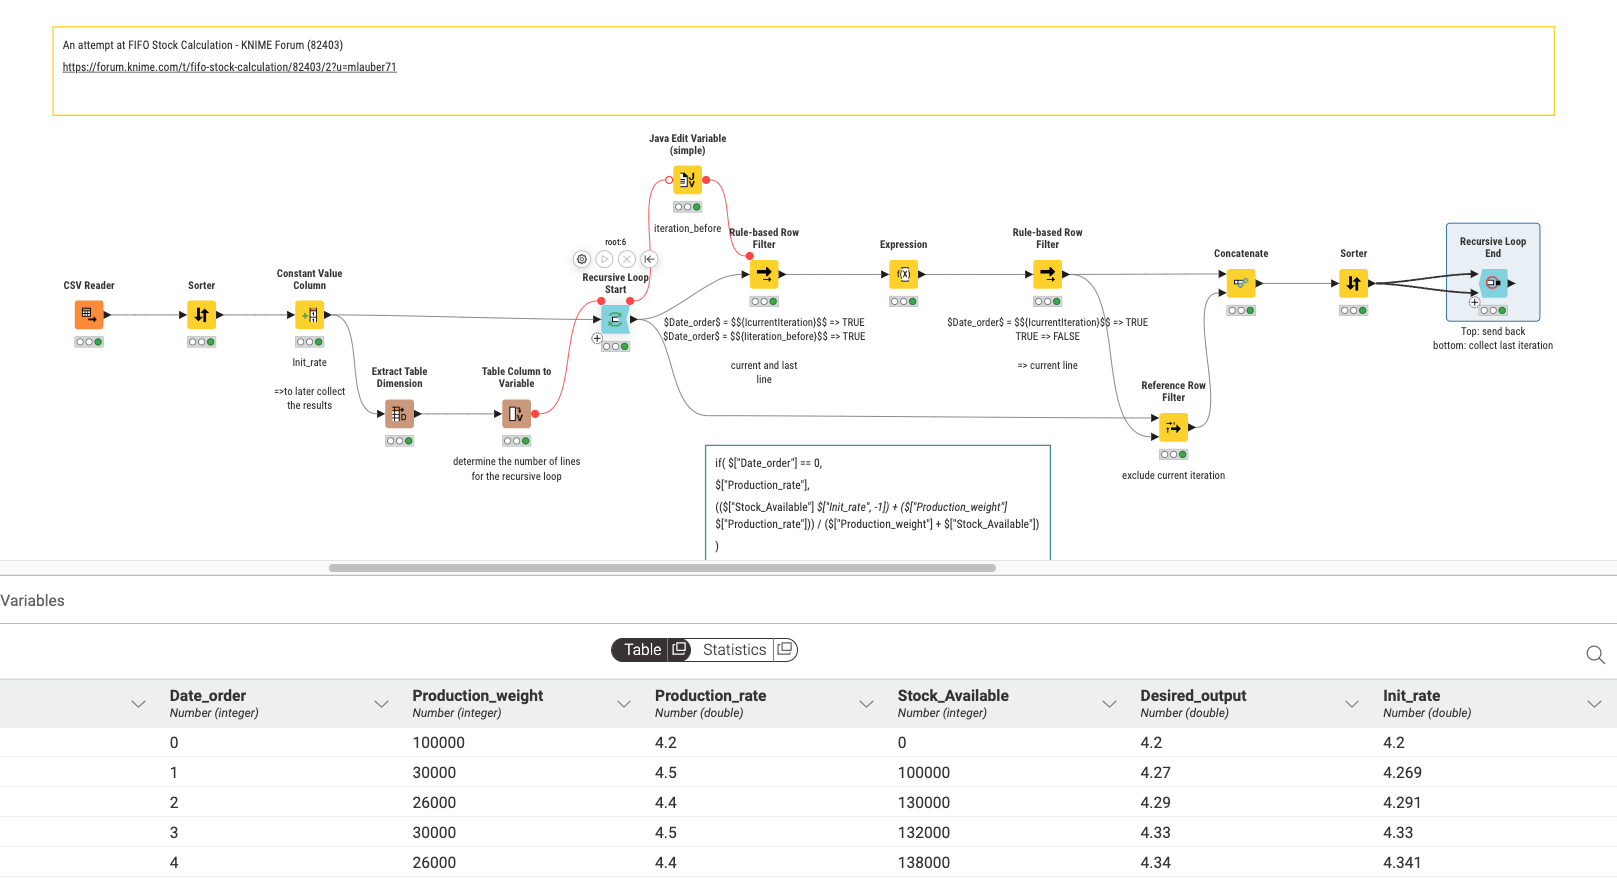This screenshot has width=1617, height=878.
Task: Select cell value 132000 in Stock_Available
Action: [x=924, y=833]
